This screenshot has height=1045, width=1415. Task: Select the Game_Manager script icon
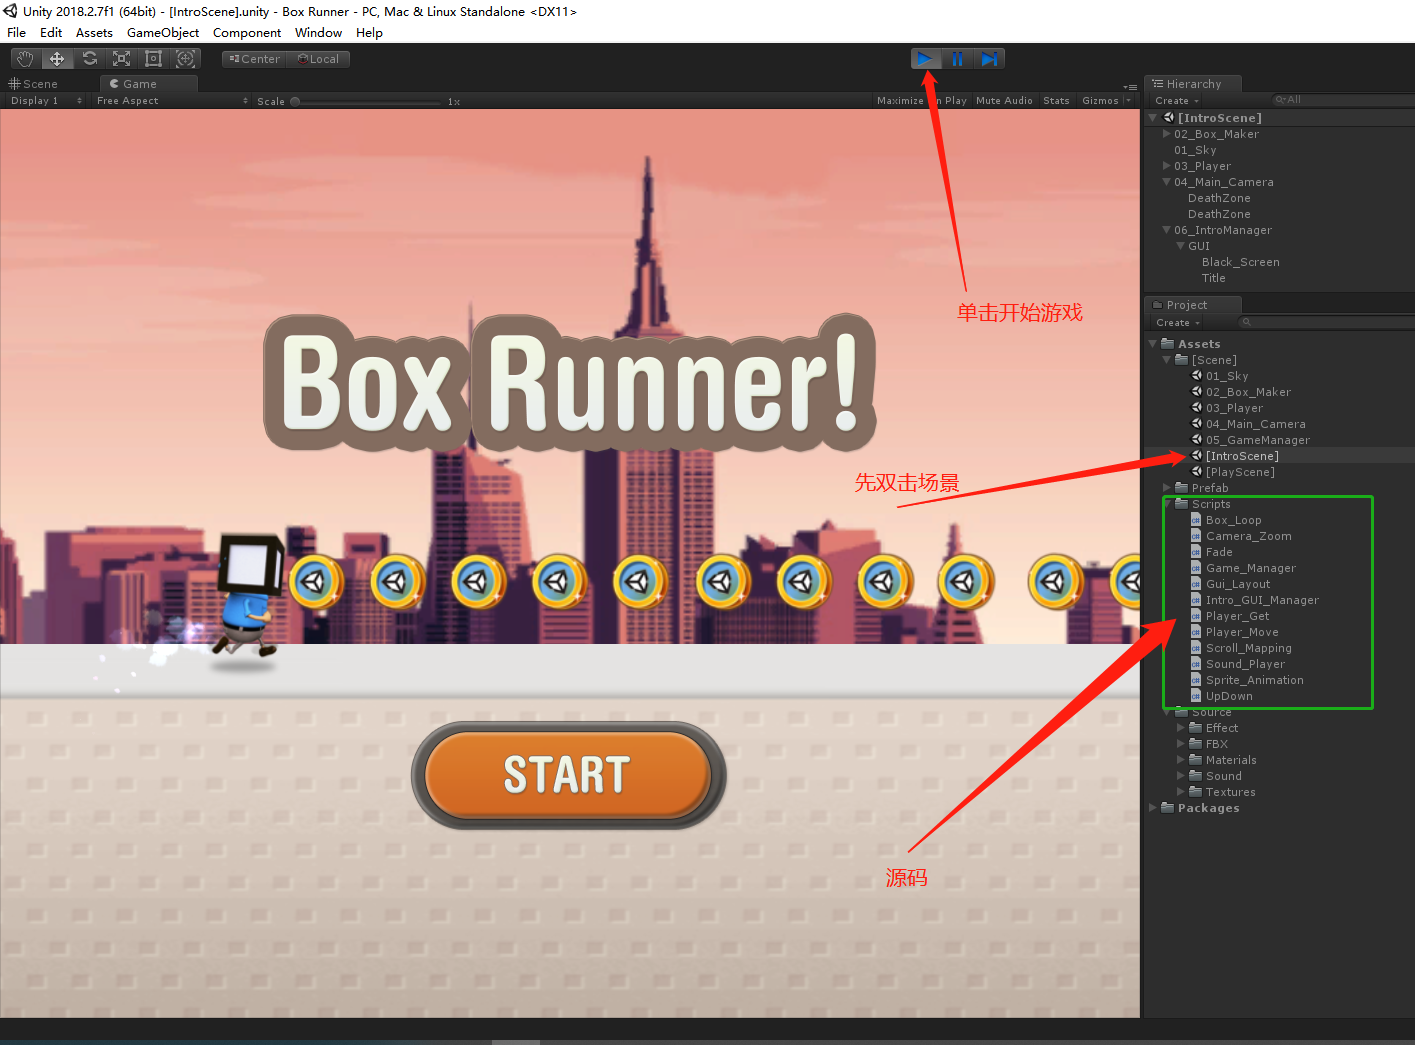[1196, 568]
